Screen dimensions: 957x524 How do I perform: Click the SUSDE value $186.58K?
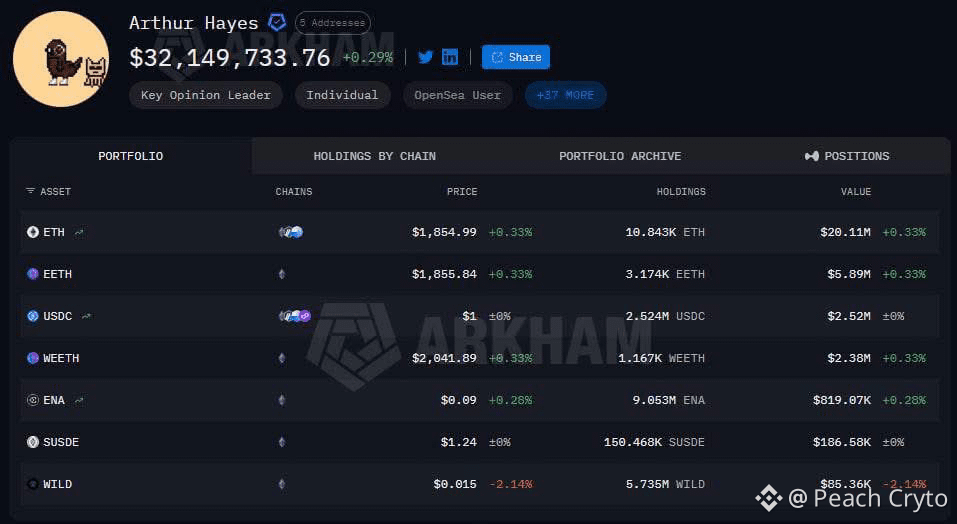[842, 442]
